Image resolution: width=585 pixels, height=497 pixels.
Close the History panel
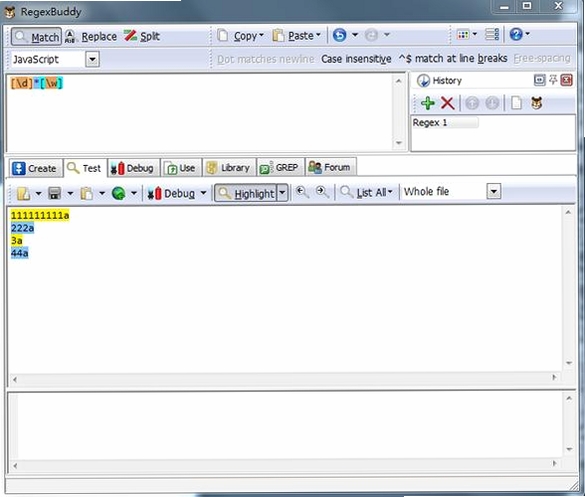click(566, 80)
